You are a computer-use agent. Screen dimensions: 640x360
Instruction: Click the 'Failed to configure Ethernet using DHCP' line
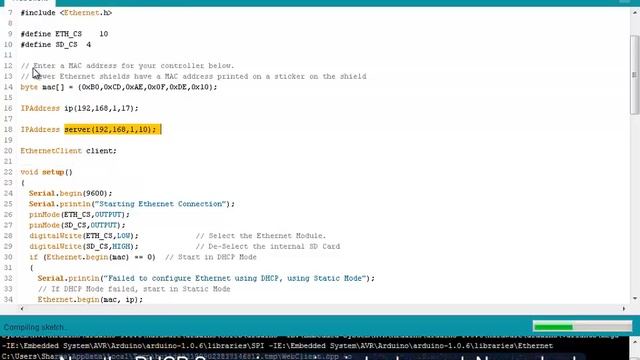point(206,278)
